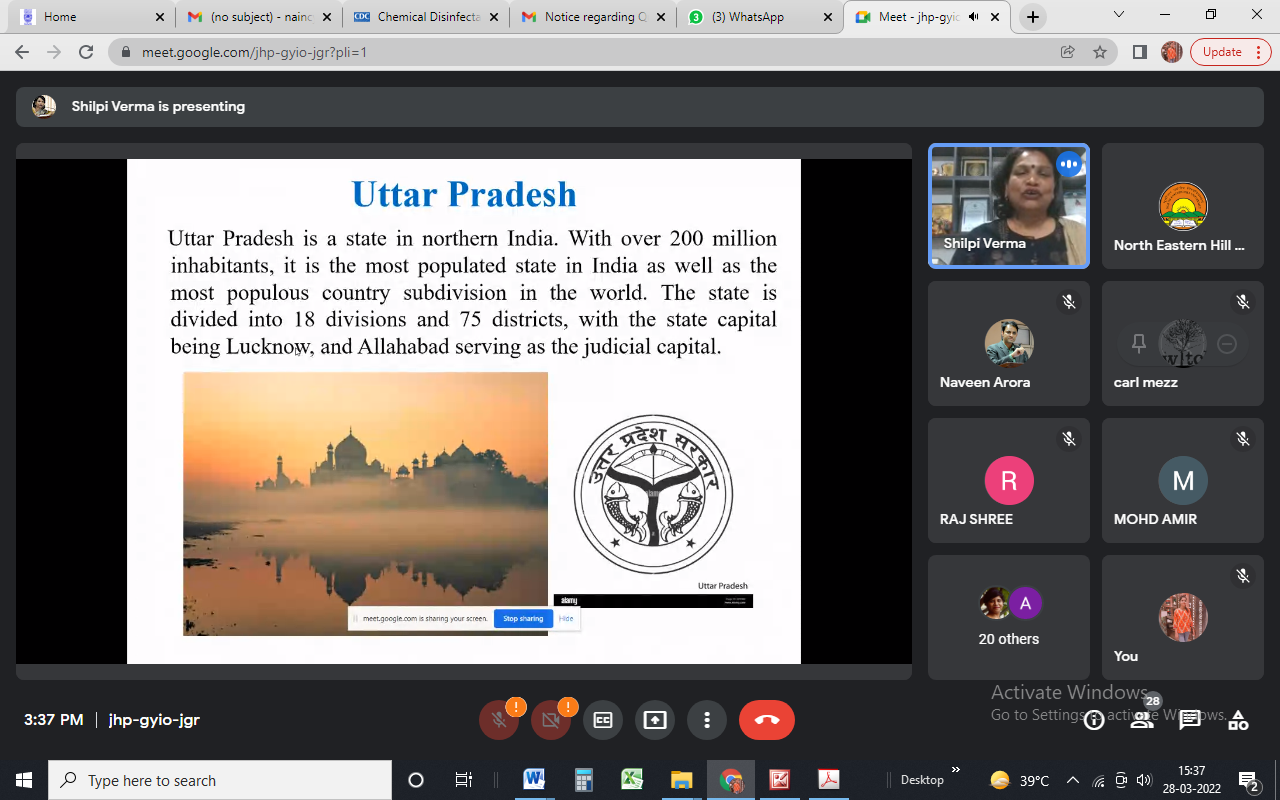Open File Explorer from the taskbar
This screenshot has width=1280, height=800.
(x=681, y=780)
